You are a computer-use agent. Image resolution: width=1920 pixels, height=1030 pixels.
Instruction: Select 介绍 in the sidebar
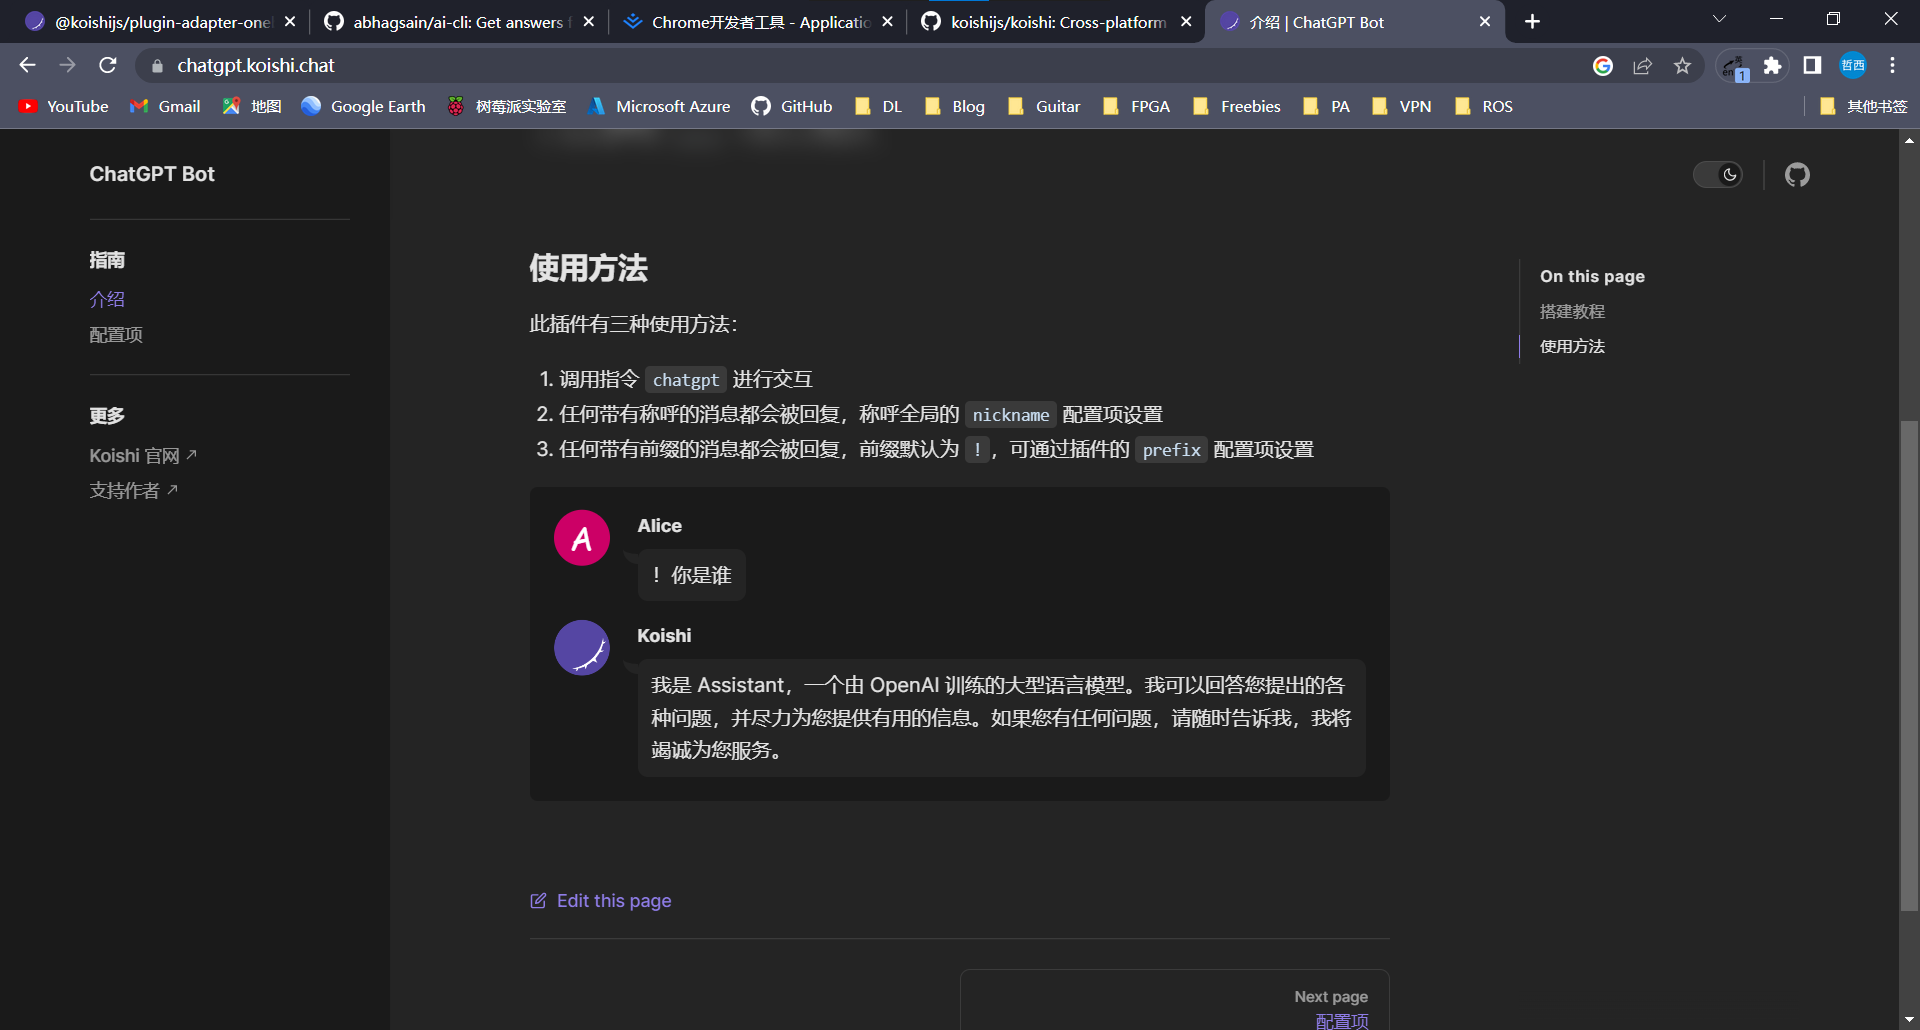107,299
